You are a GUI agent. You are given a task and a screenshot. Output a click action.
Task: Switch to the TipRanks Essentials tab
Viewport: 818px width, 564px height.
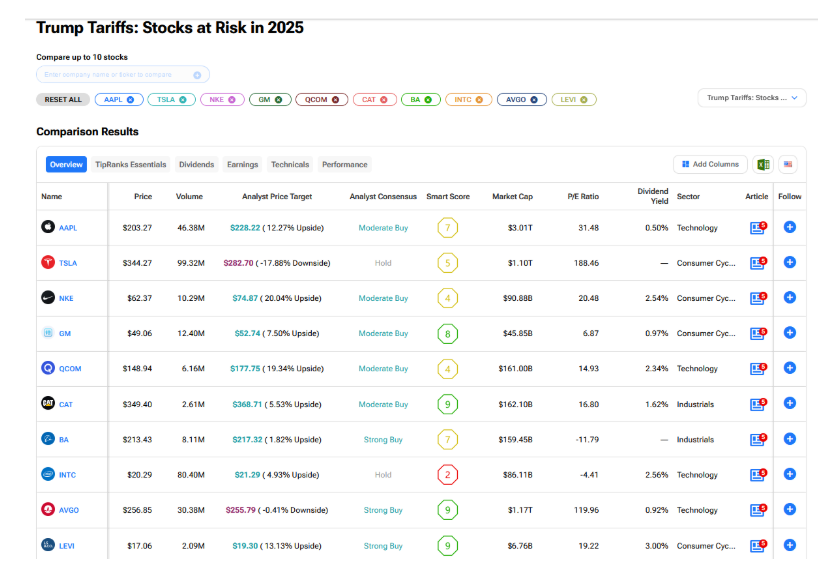pyautogui.click(x=130, y=164)
